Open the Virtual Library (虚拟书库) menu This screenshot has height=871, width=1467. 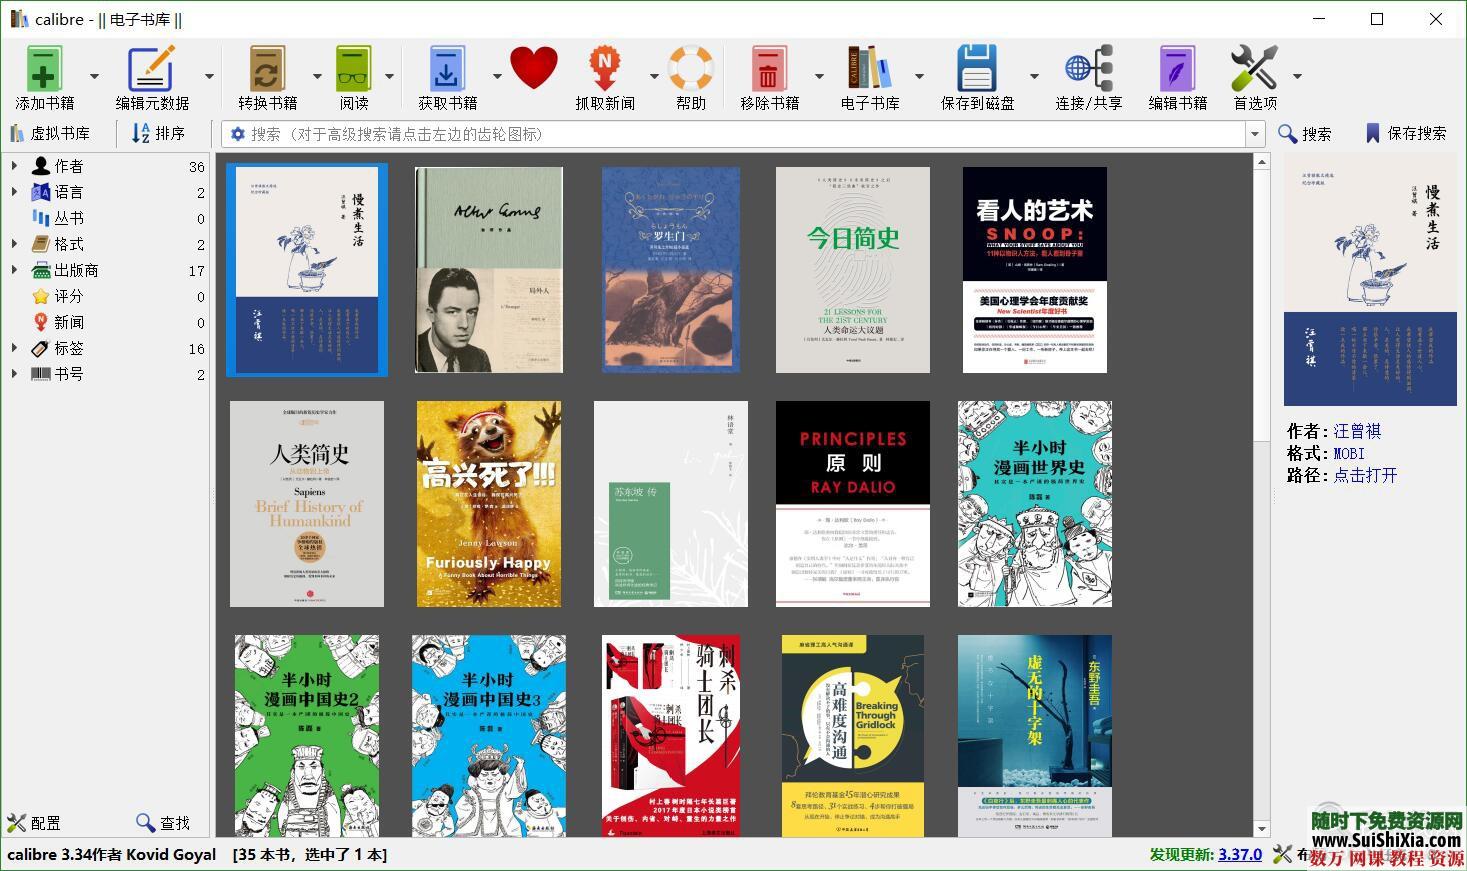coord(50,133)
